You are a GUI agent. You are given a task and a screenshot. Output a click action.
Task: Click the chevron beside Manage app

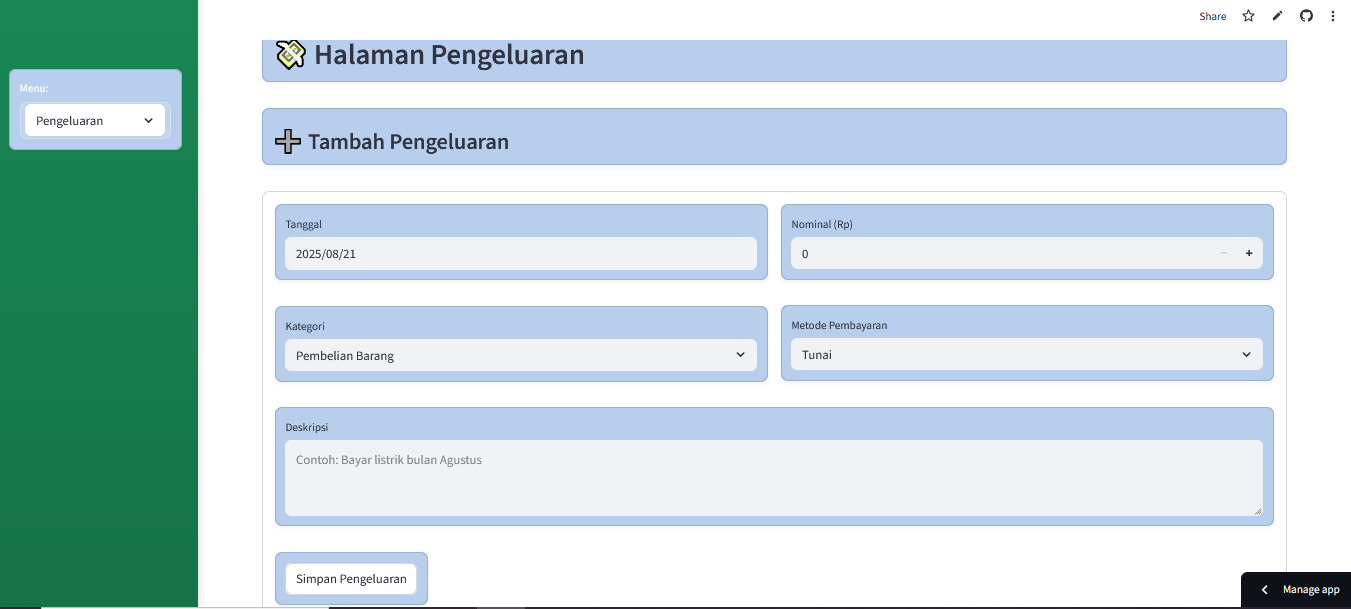[x=1264, y=590]
